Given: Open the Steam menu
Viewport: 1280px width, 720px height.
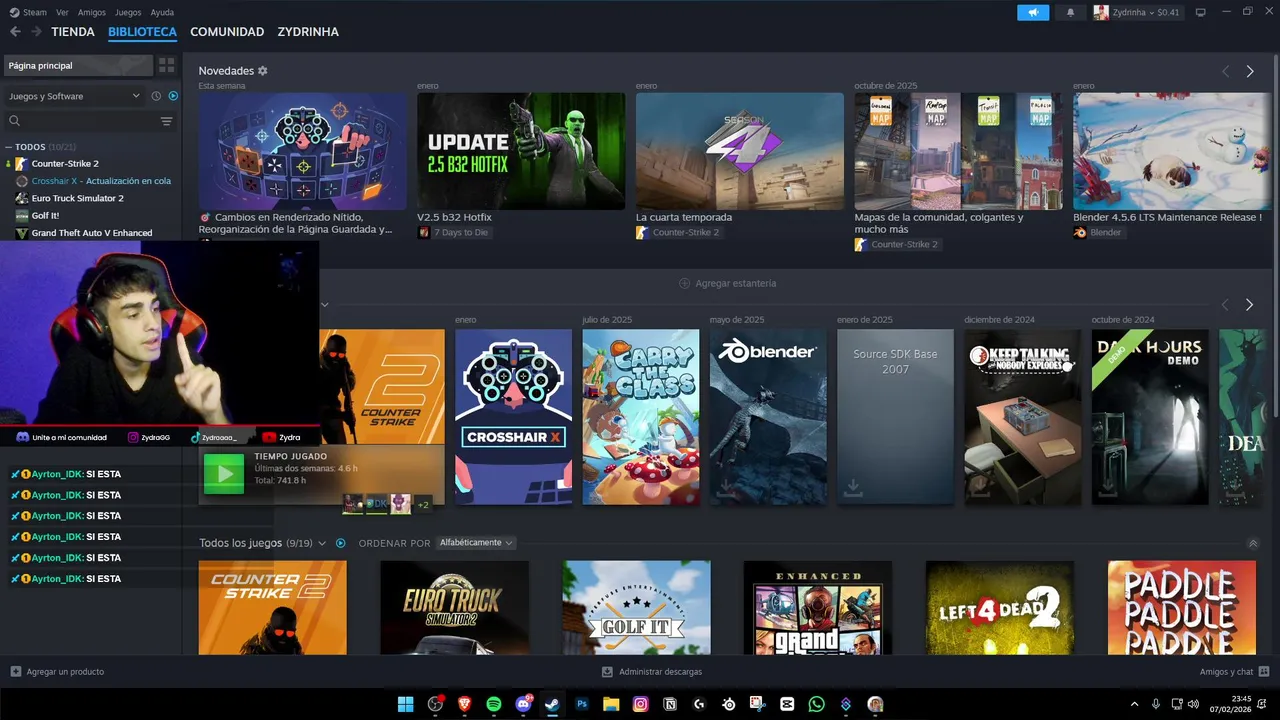Looking at the screenshot, I should click(29, 12).
